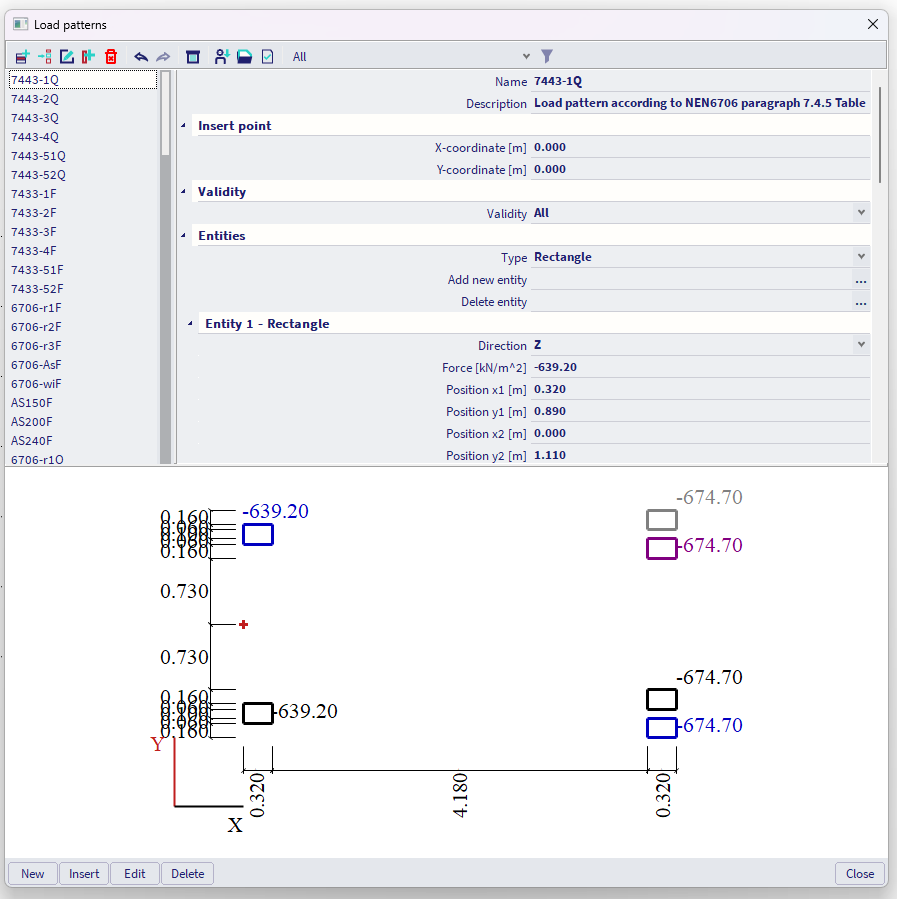Open the Validity dropdown arrow
This screenshot has height=899, width=897.
pos(861,213)
